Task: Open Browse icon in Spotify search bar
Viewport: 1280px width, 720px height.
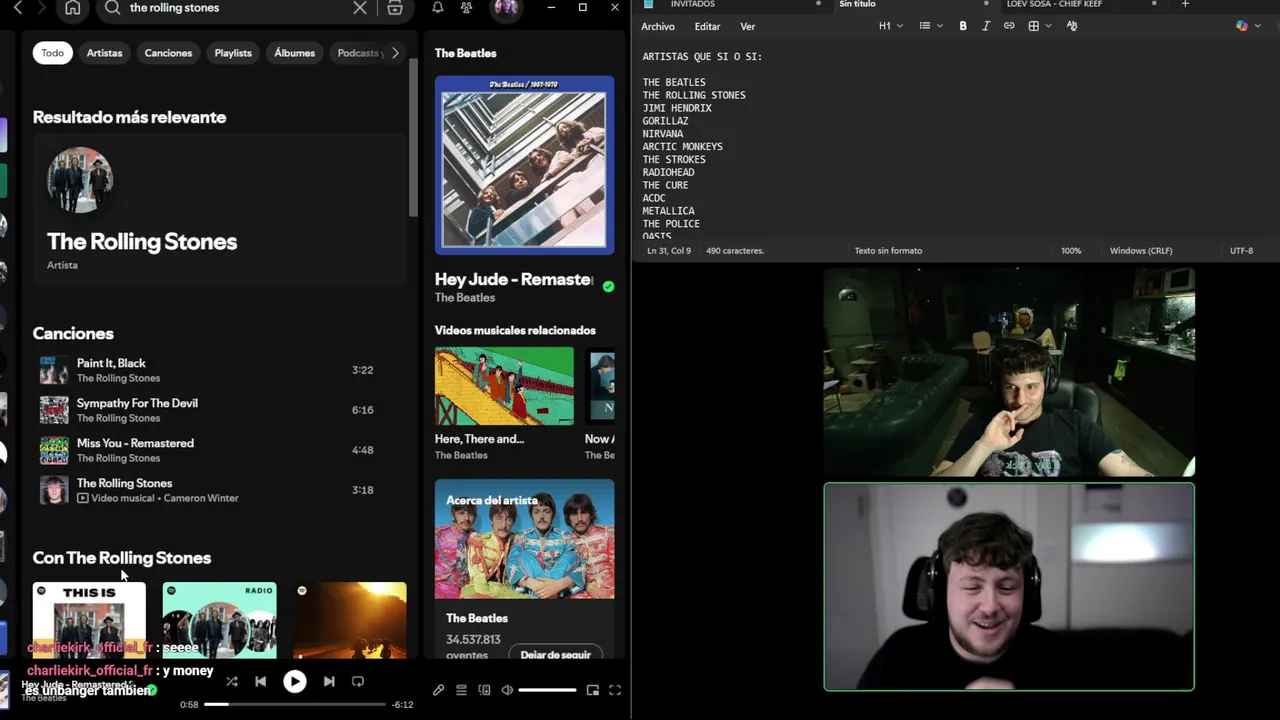Action: [395, 8]
